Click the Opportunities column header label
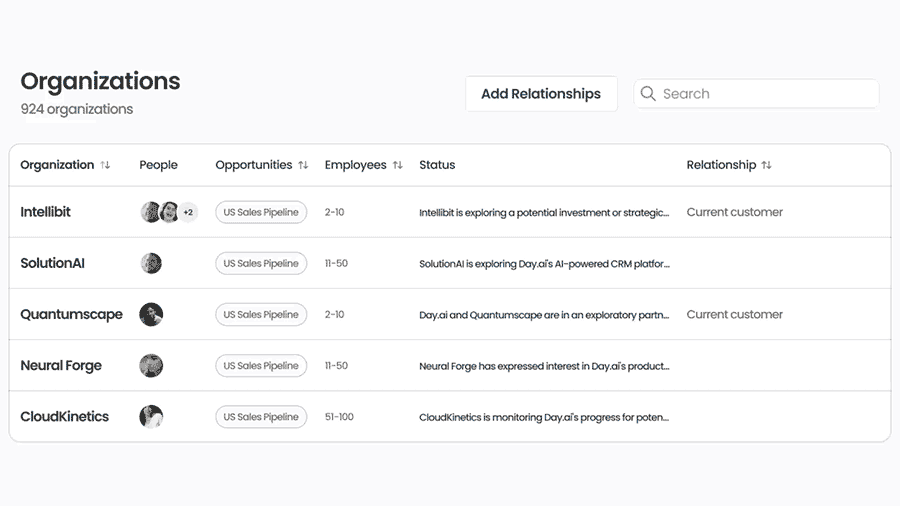900x506 pixels. pyautogui.click(x=254, y=165)
